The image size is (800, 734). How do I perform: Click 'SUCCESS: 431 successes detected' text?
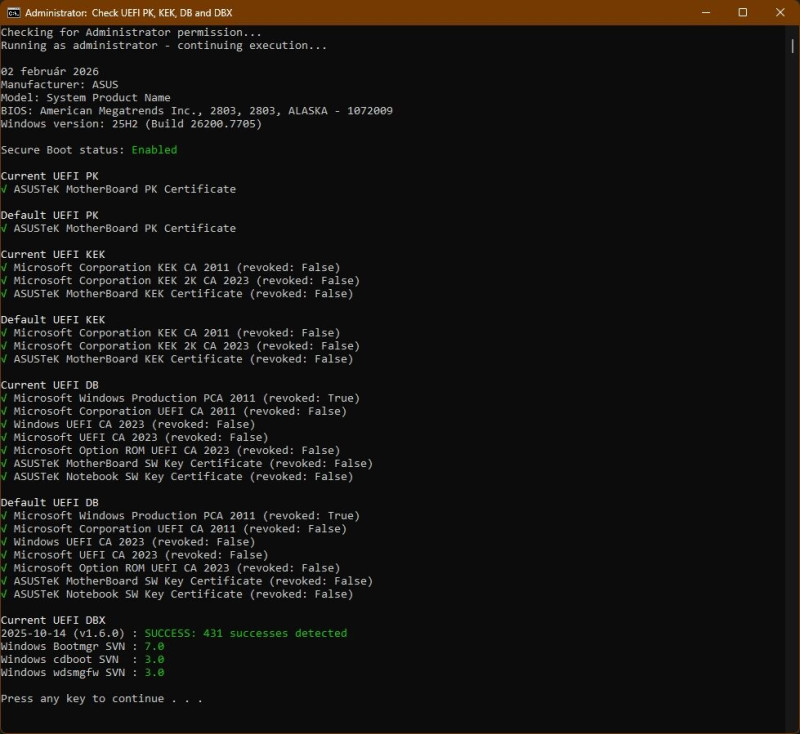coord(246,633)
